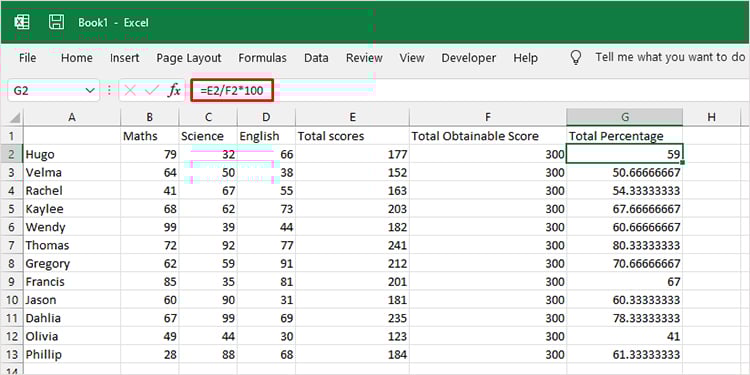Click Select All corner triangle
The image size is (750, 375).
[15, 118]
